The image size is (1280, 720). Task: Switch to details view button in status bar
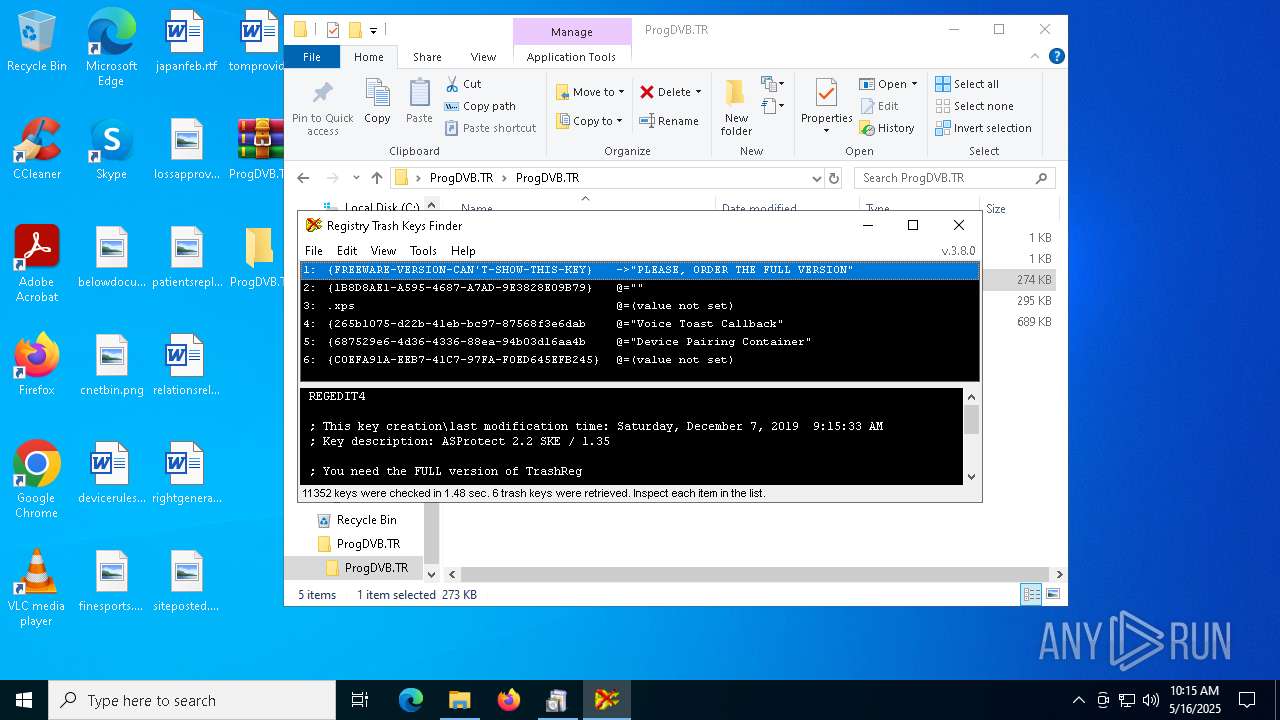pos(1031,594)
